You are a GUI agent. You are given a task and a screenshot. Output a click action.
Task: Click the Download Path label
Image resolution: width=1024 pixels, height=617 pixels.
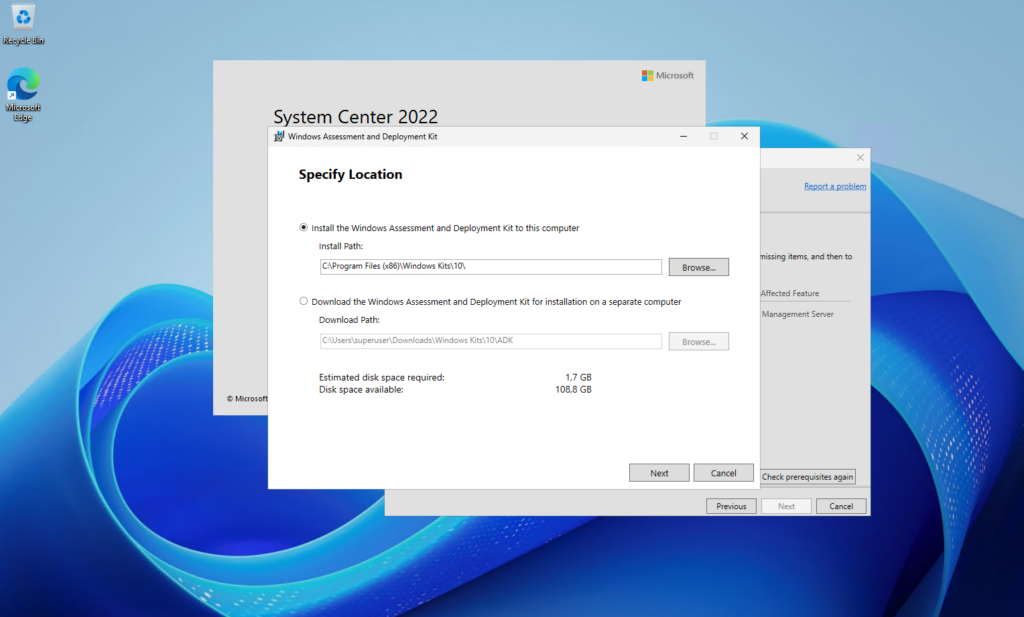(x=349, y=320)
